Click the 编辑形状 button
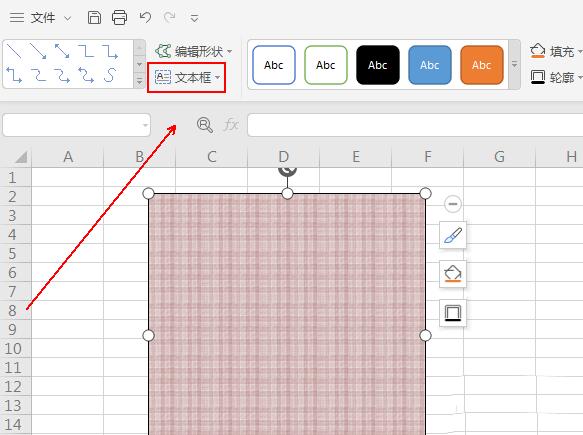583x435 pixels. point(194,51)
